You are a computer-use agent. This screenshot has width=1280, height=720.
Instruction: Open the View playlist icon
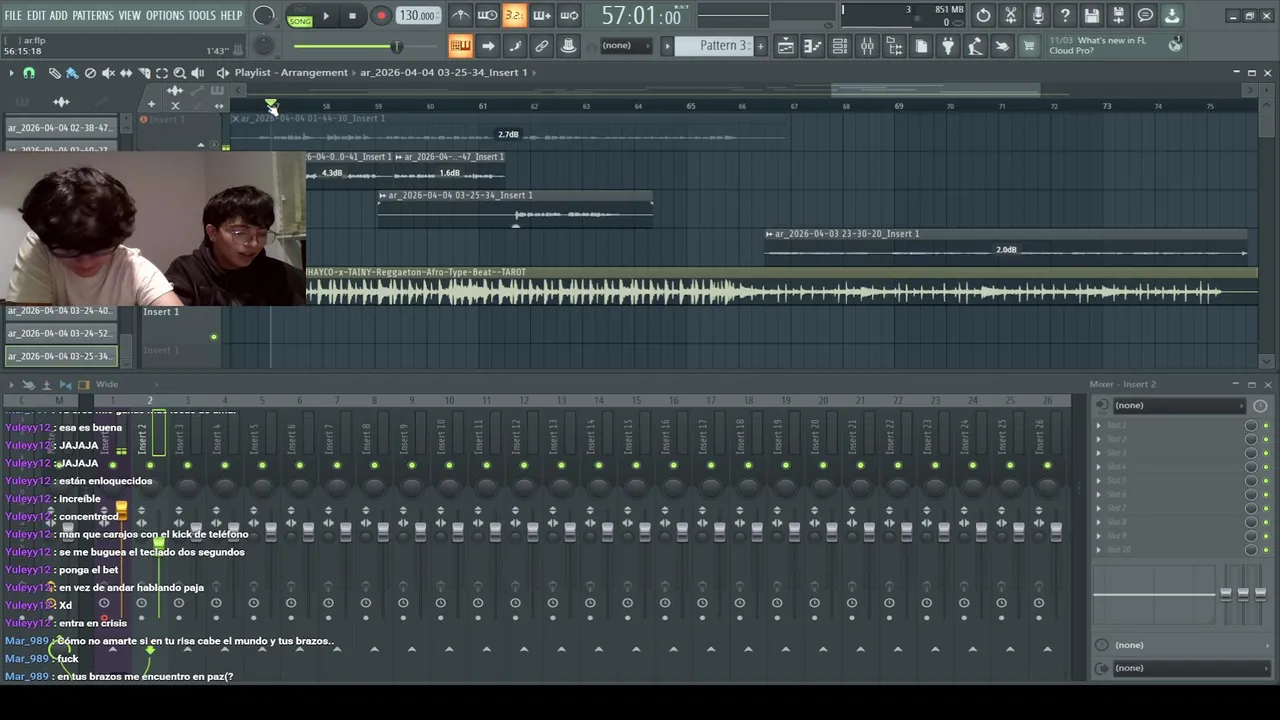(786, 46)
